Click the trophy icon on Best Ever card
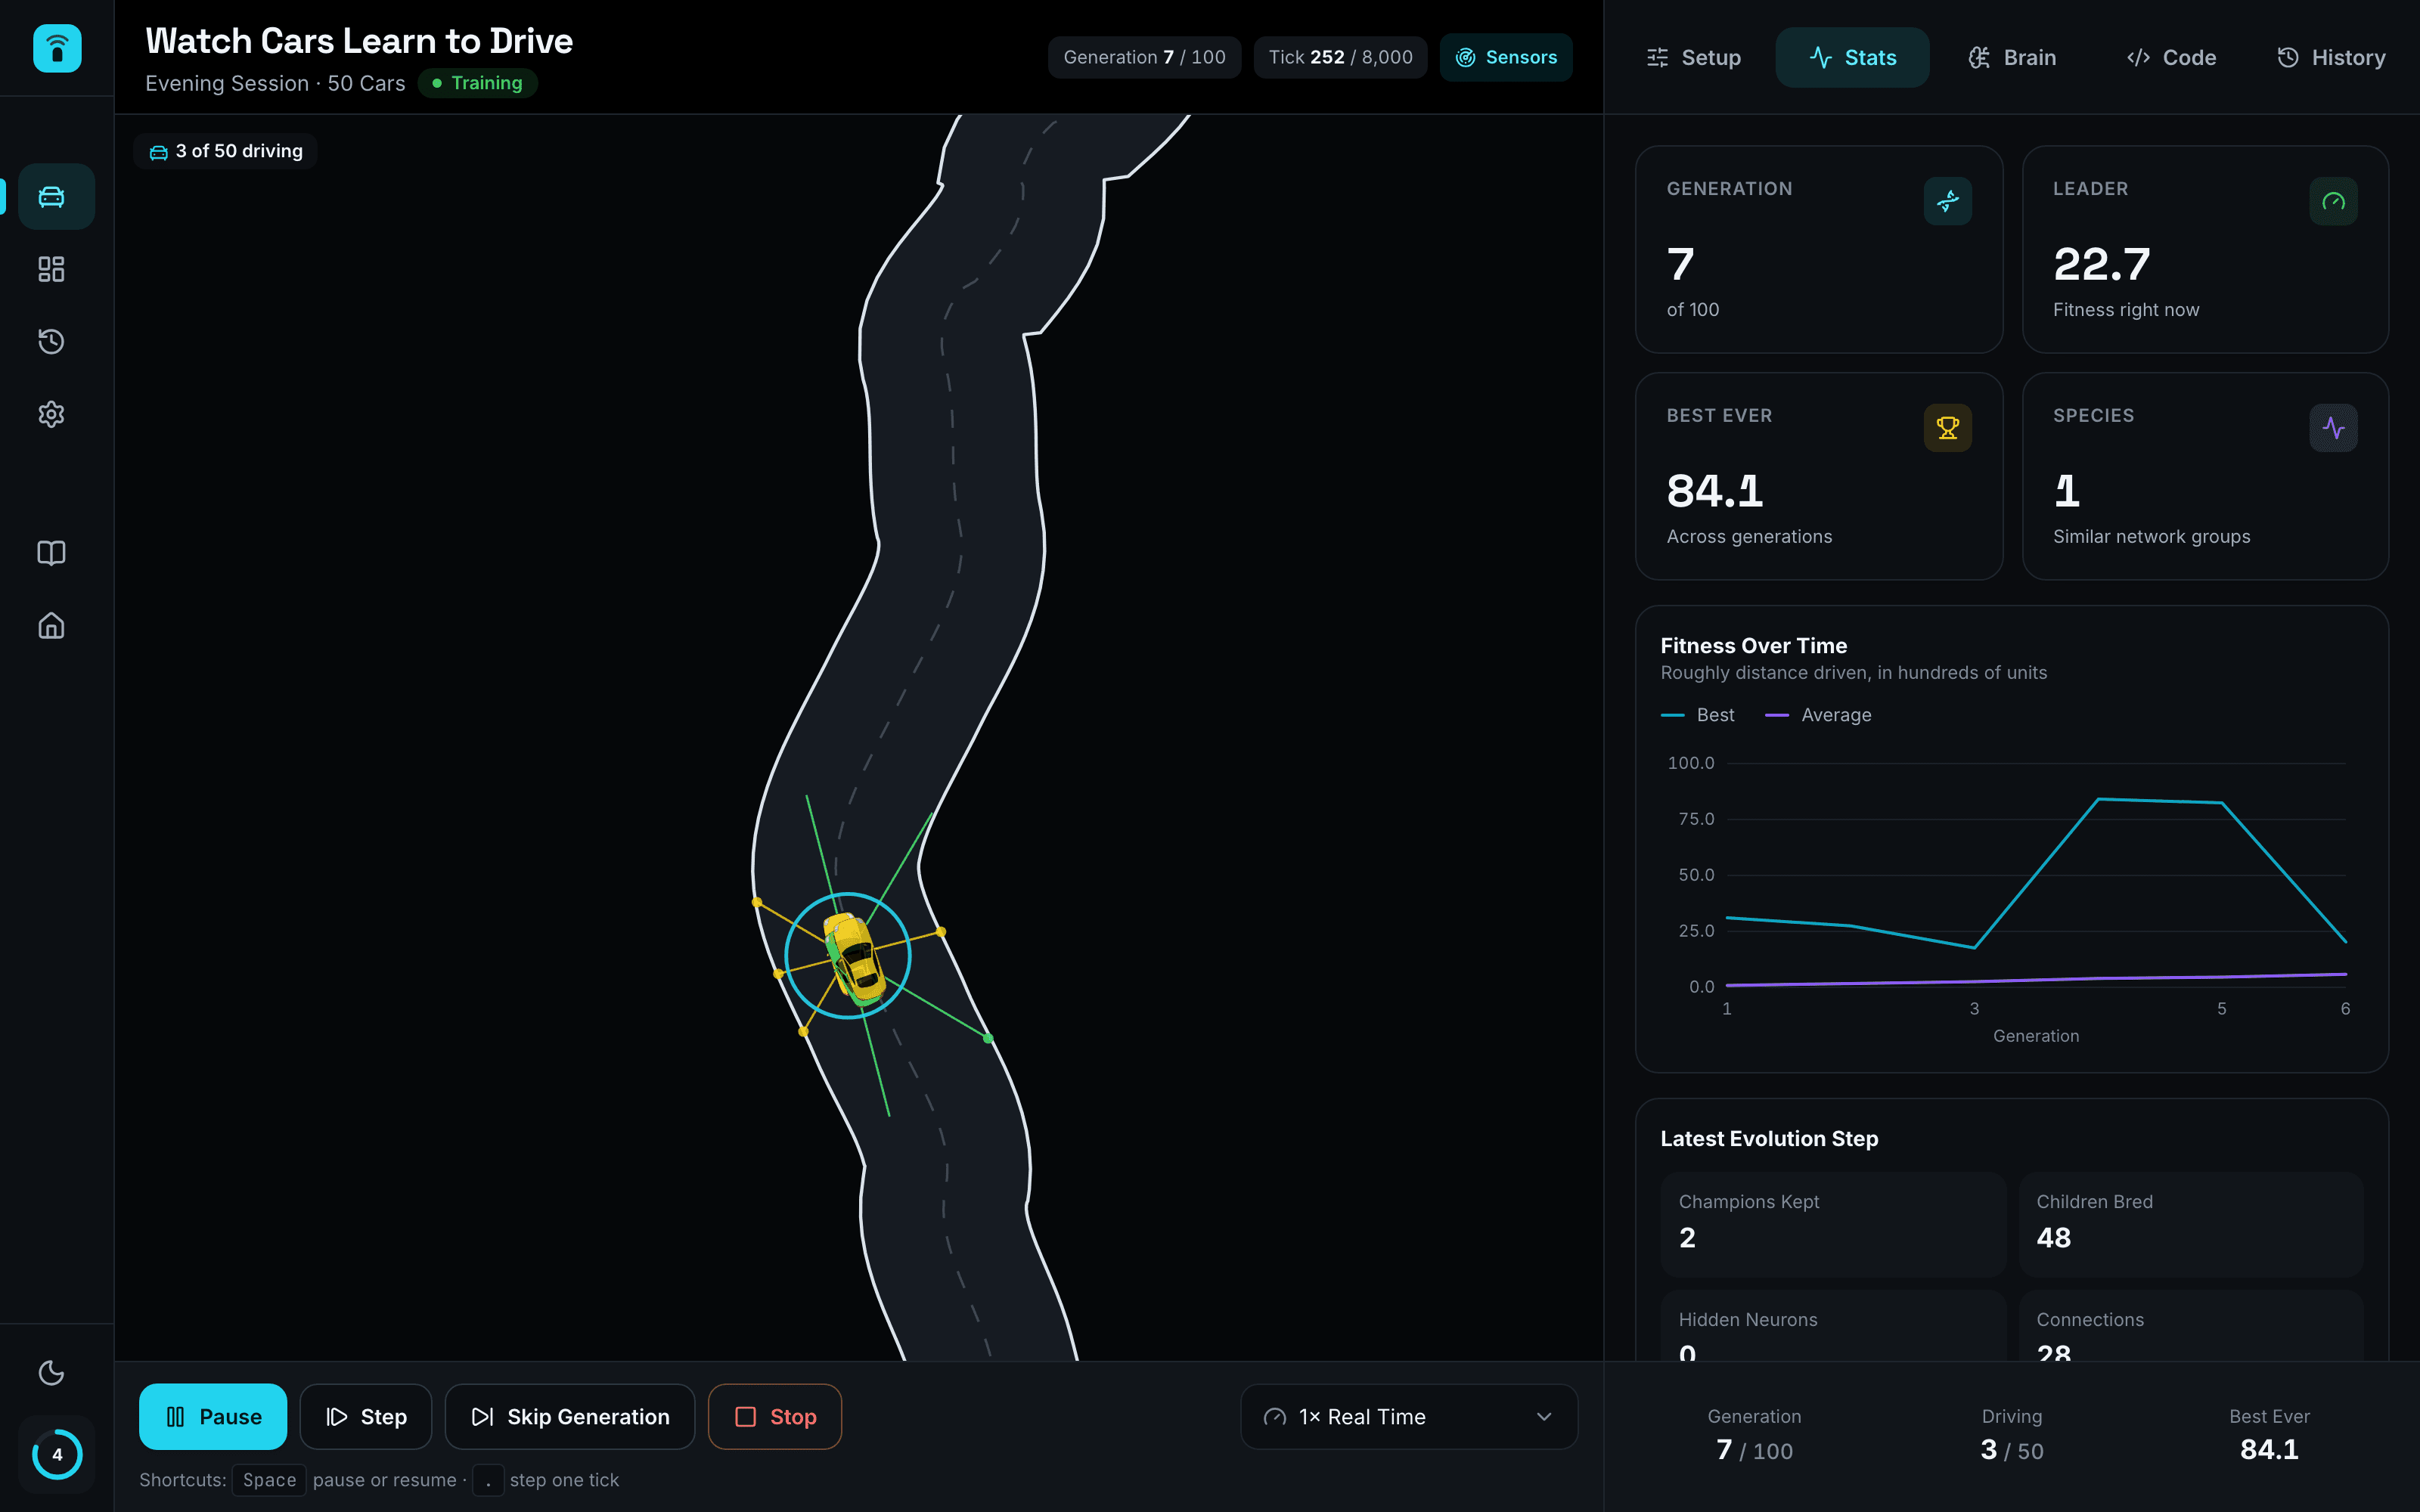 coord(1947,428)
